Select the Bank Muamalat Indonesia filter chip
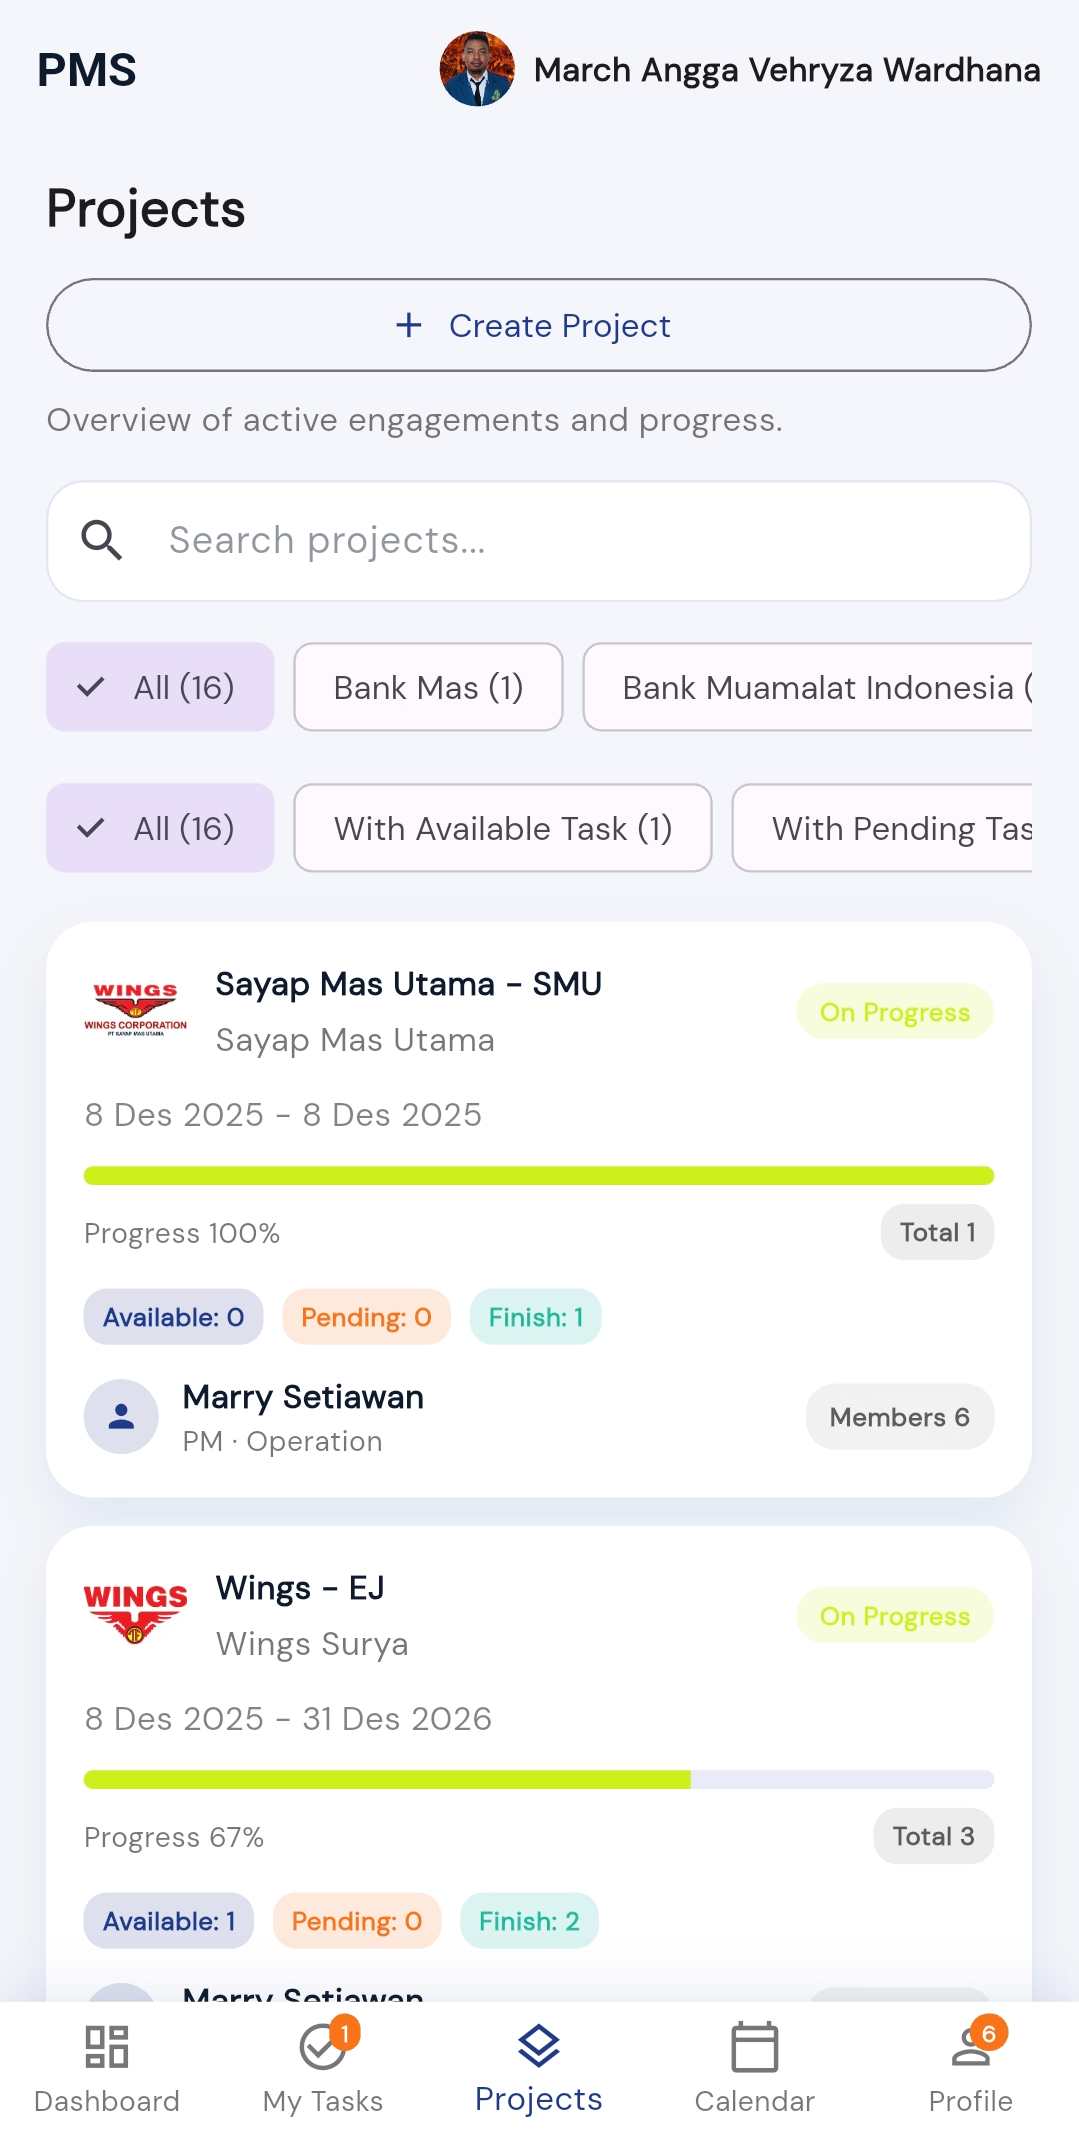The width and height of the screenshot is (1079, 2137). coord(808,687)
